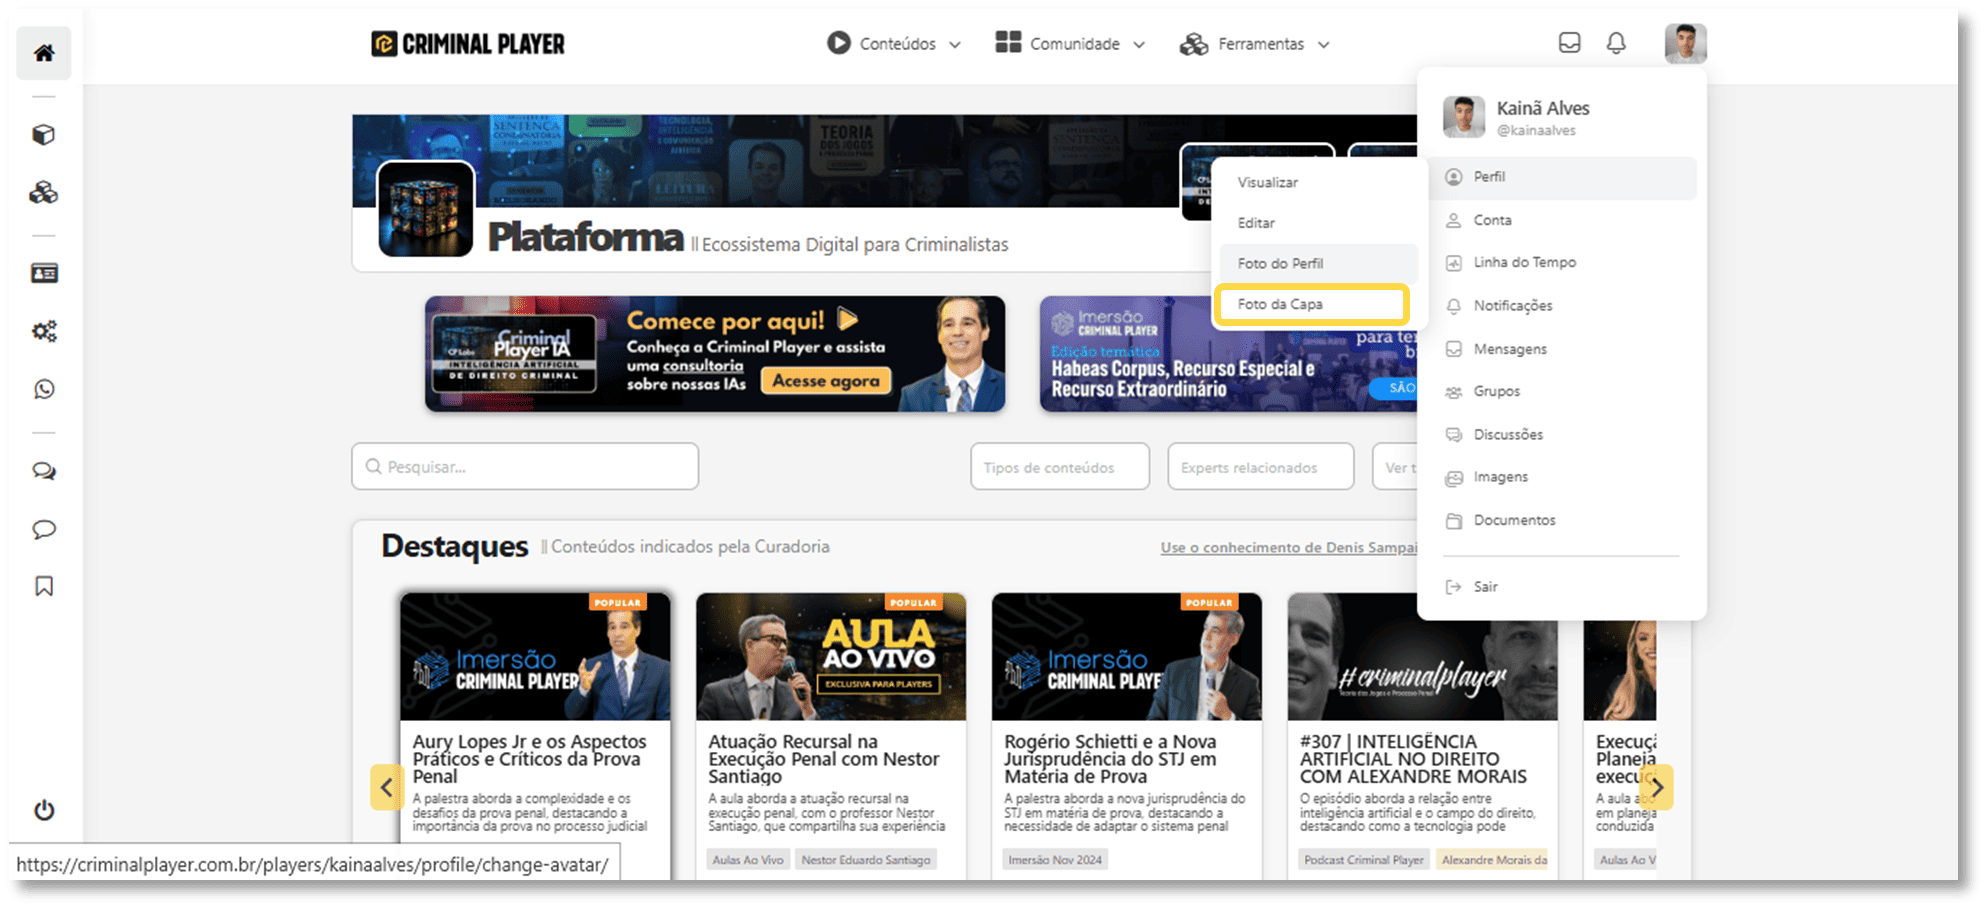Image resolution: width=1987 pixels, height=909 pixels.
Task: Expand the Conteúdos dropdown menu
Action: click(x=894, y=44)
